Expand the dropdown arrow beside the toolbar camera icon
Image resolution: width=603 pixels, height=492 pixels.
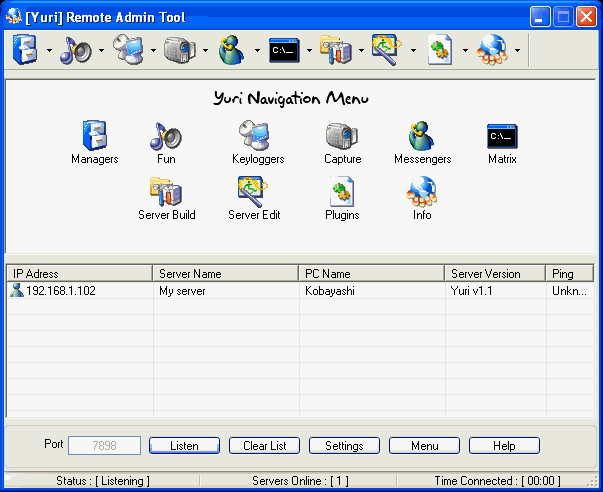pos(205,50)
